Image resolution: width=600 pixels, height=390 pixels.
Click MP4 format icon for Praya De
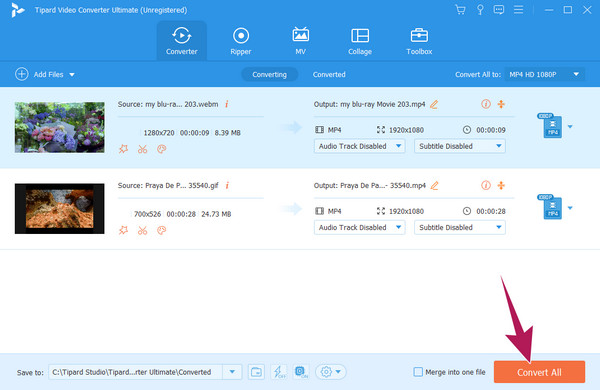click(550, 207)
